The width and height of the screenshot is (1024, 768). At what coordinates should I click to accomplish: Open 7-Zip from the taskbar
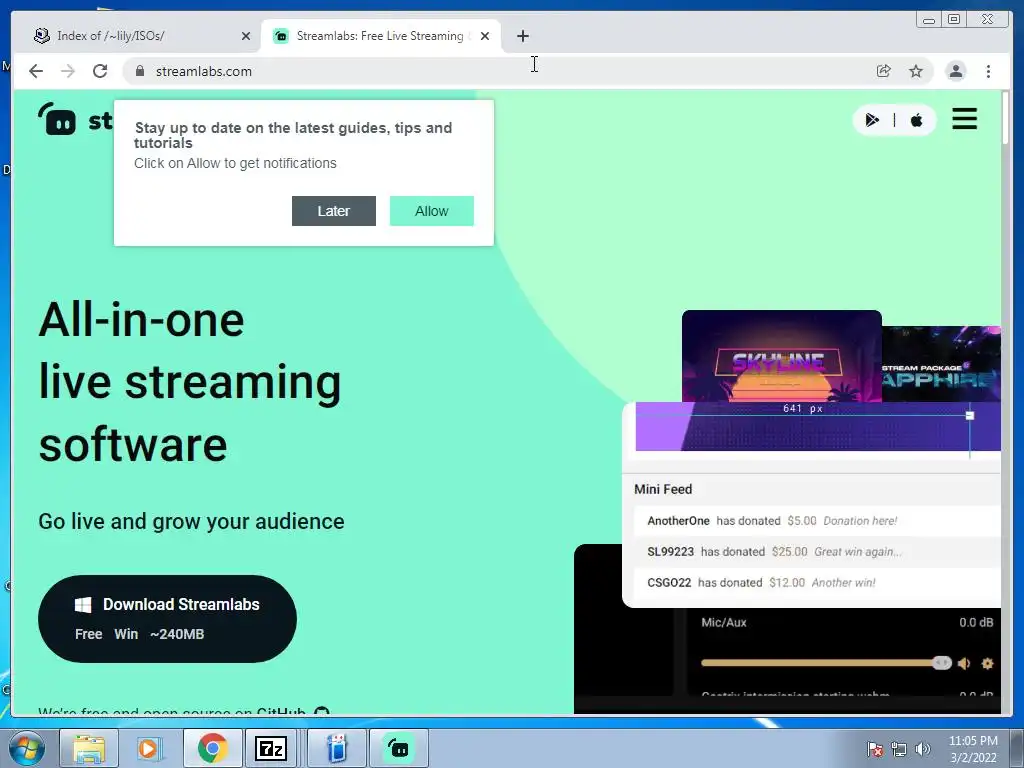pos(271,748)
